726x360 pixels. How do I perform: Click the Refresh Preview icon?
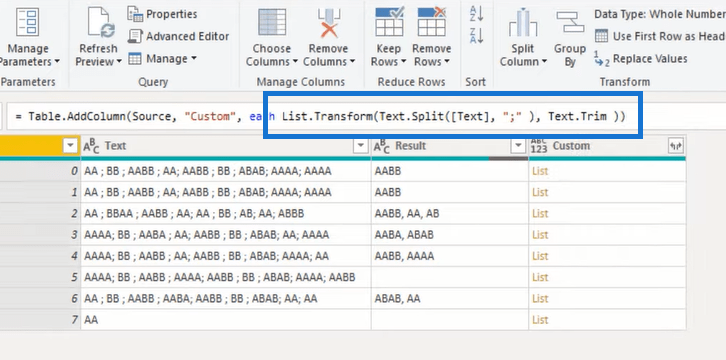101,23
